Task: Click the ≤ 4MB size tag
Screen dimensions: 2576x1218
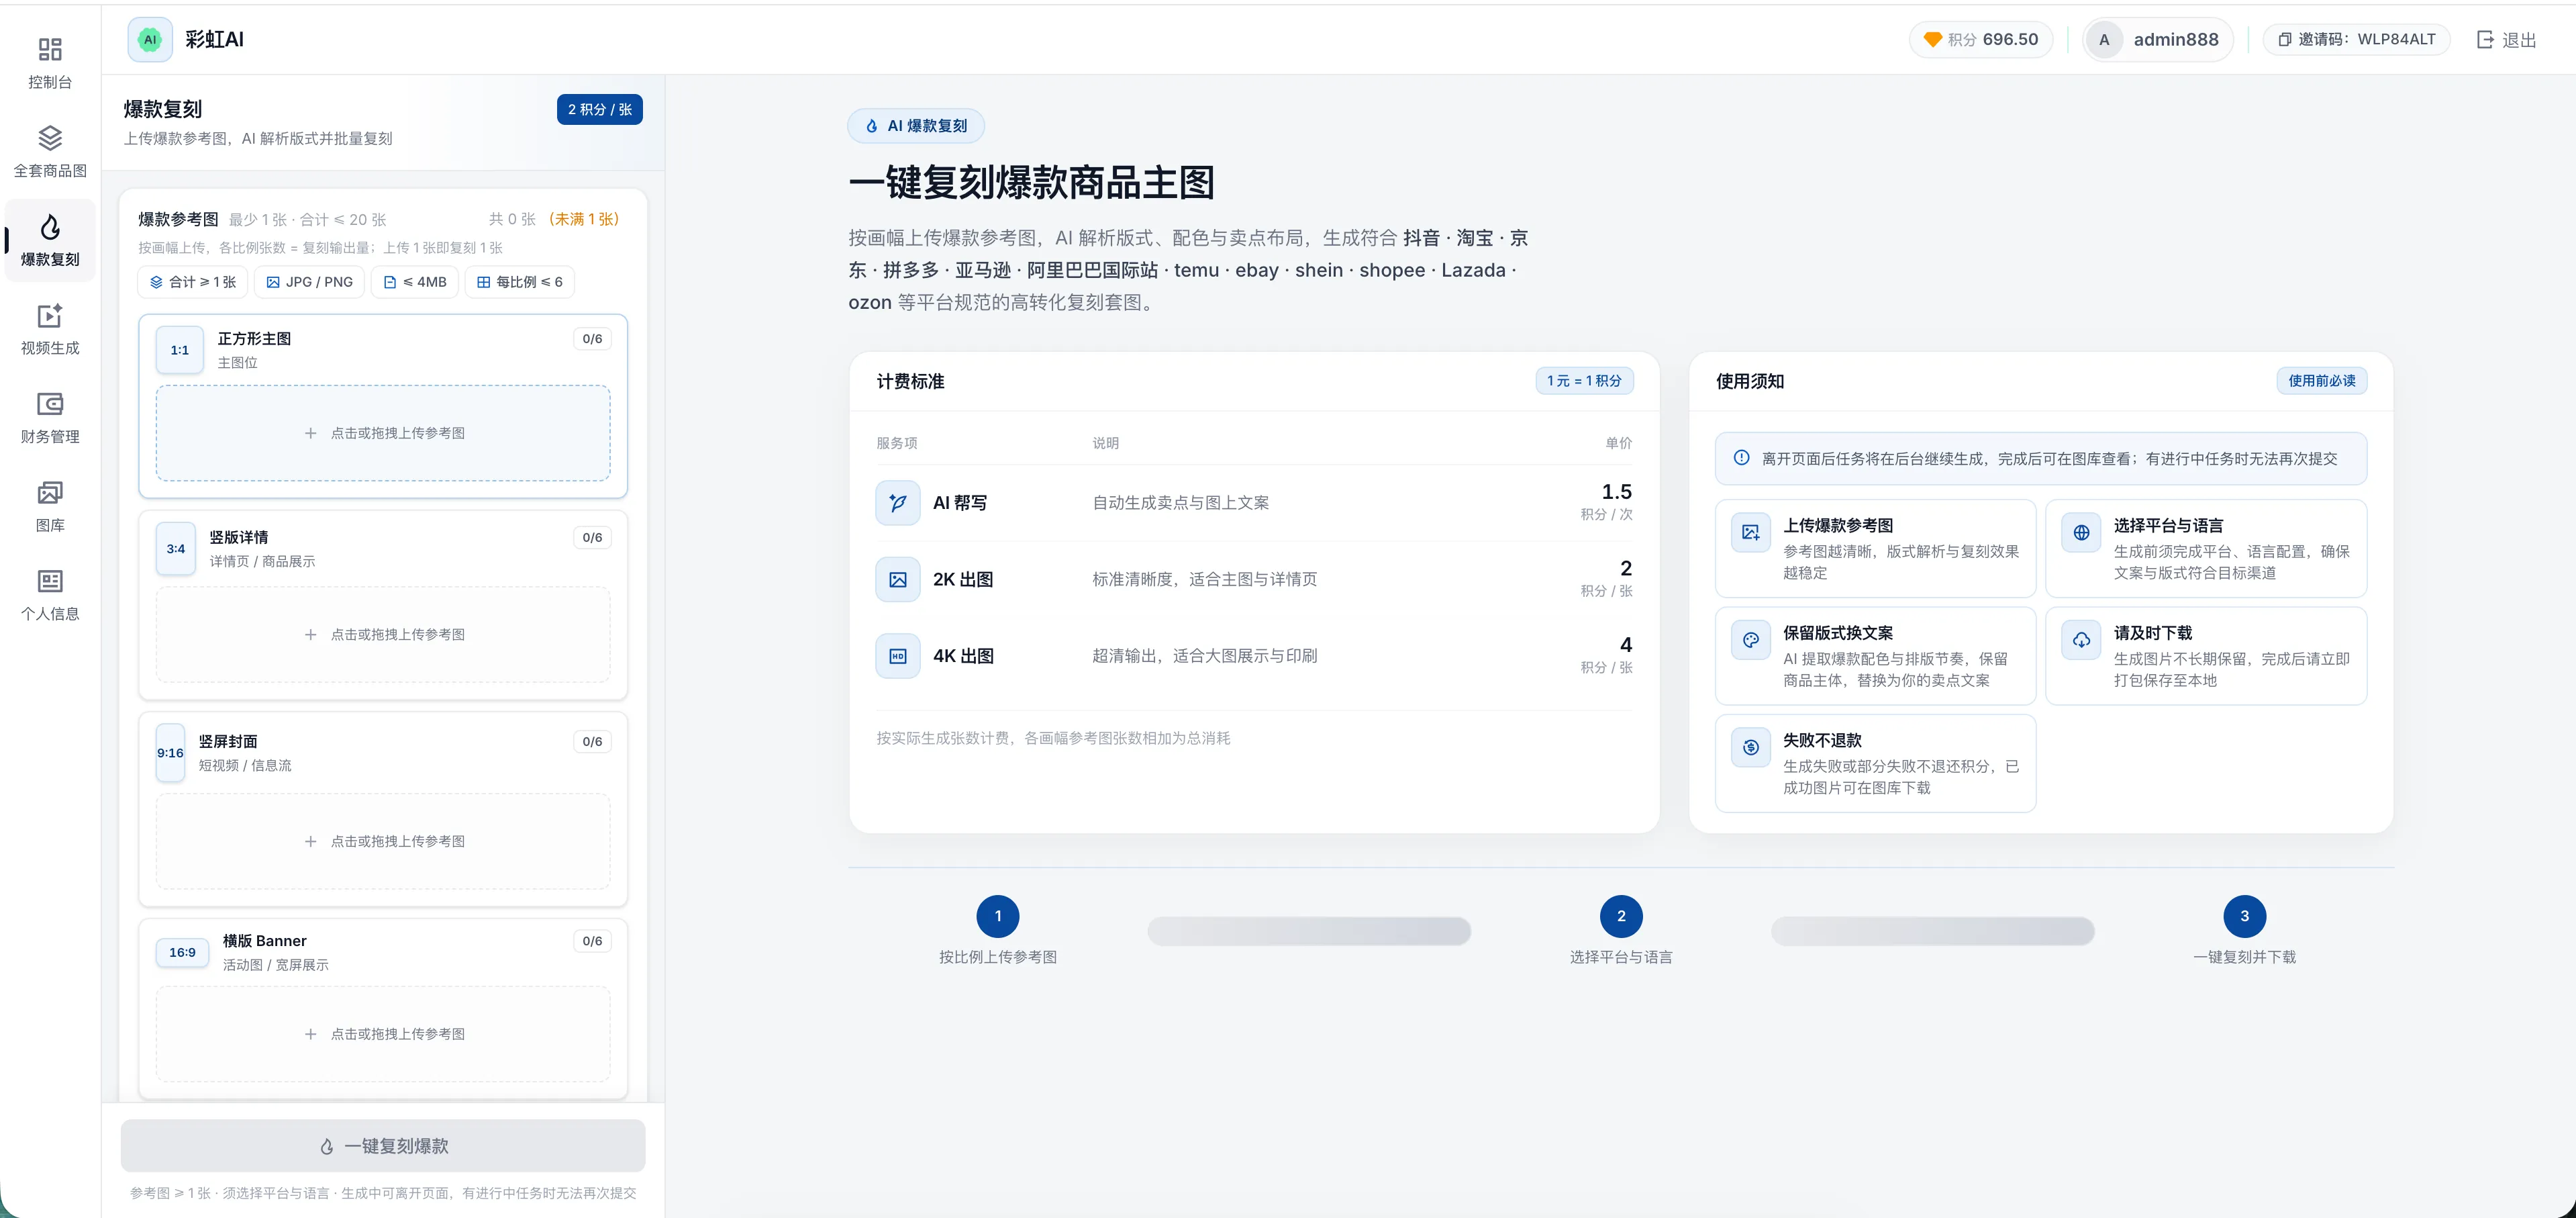Action: pos(415,282)
